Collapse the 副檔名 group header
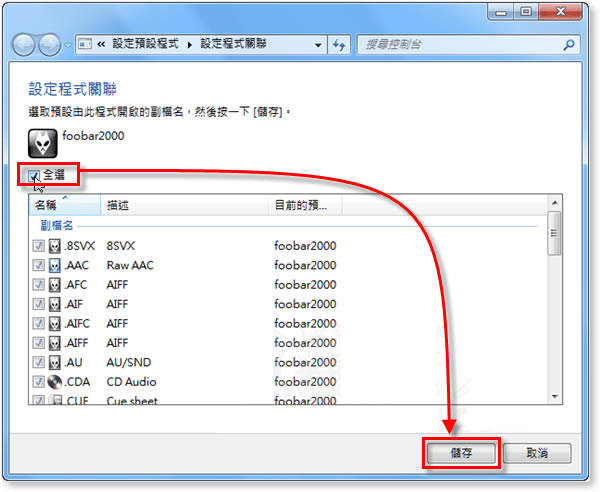The height and width of the screenshot is (492, 600). click(57, 226)
